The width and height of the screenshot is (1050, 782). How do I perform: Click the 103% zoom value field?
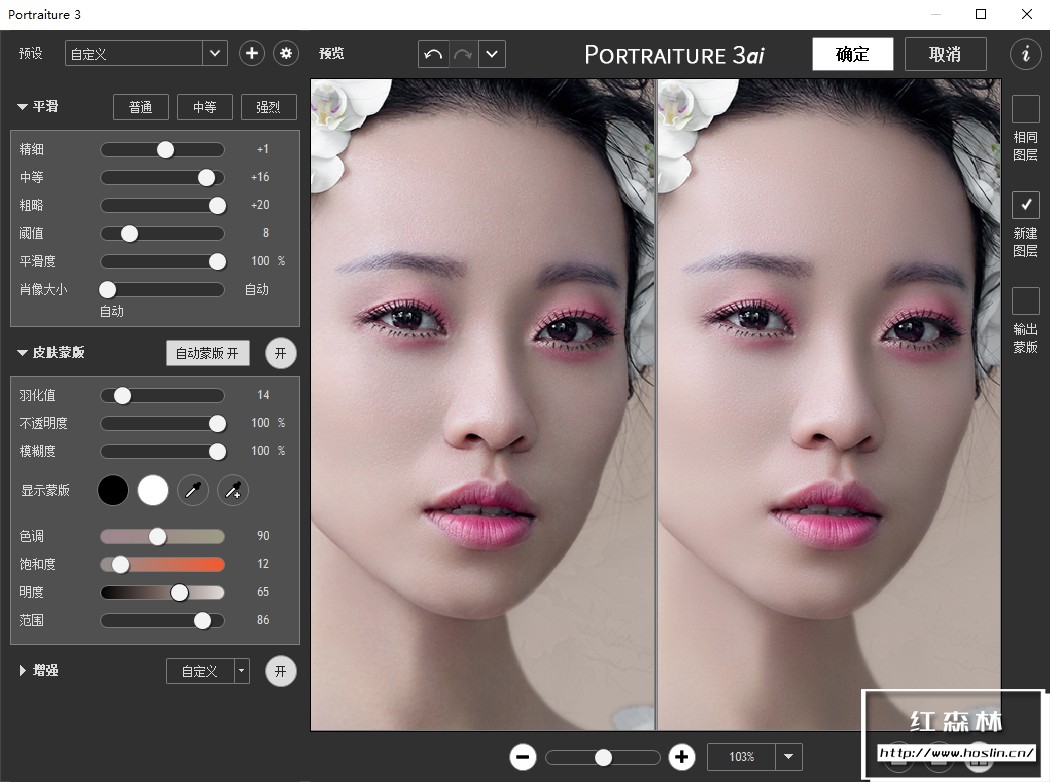[741, 757]
